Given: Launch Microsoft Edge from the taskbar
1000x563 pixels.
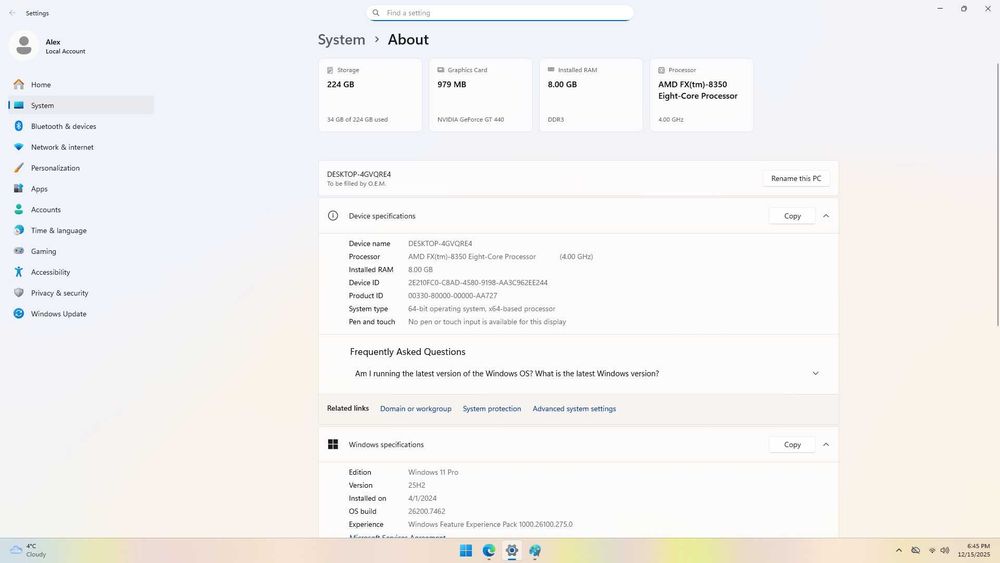Looking at the screenshot, I should pyautogui.click(x=489, y=550).
